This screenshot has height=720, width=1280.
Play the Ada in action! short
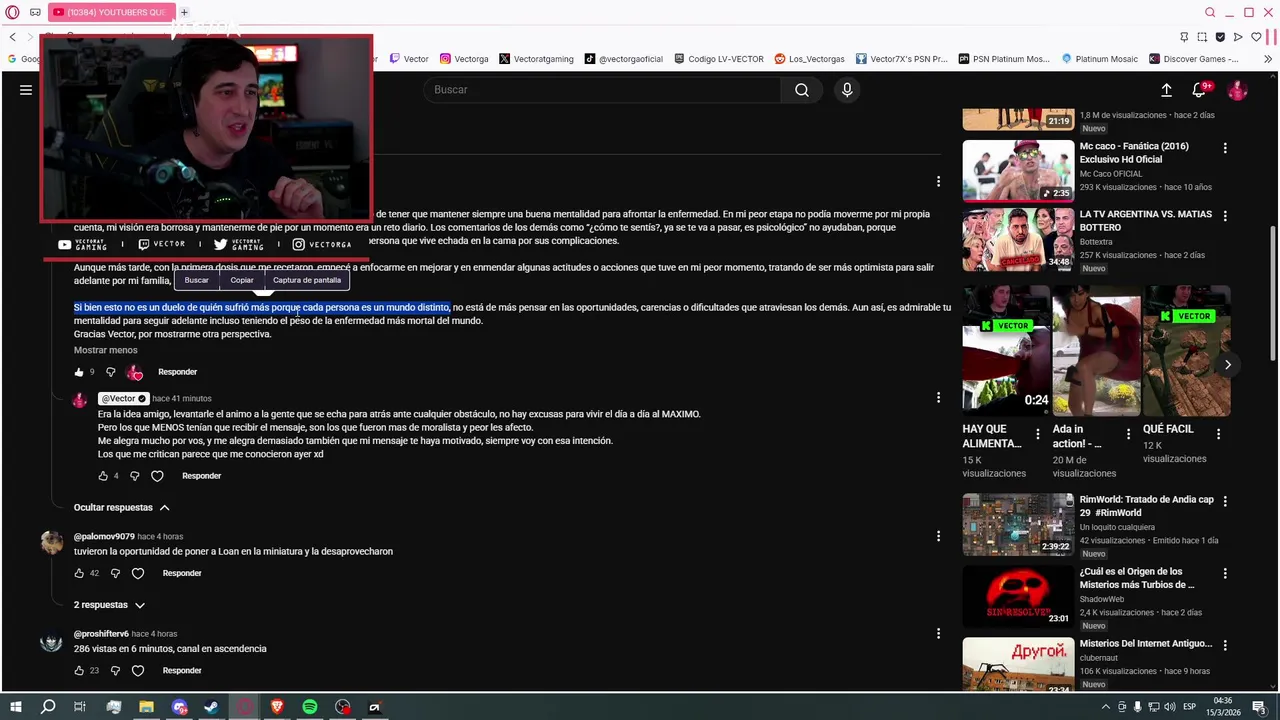pyautogui.click(x=1096, y=351)
